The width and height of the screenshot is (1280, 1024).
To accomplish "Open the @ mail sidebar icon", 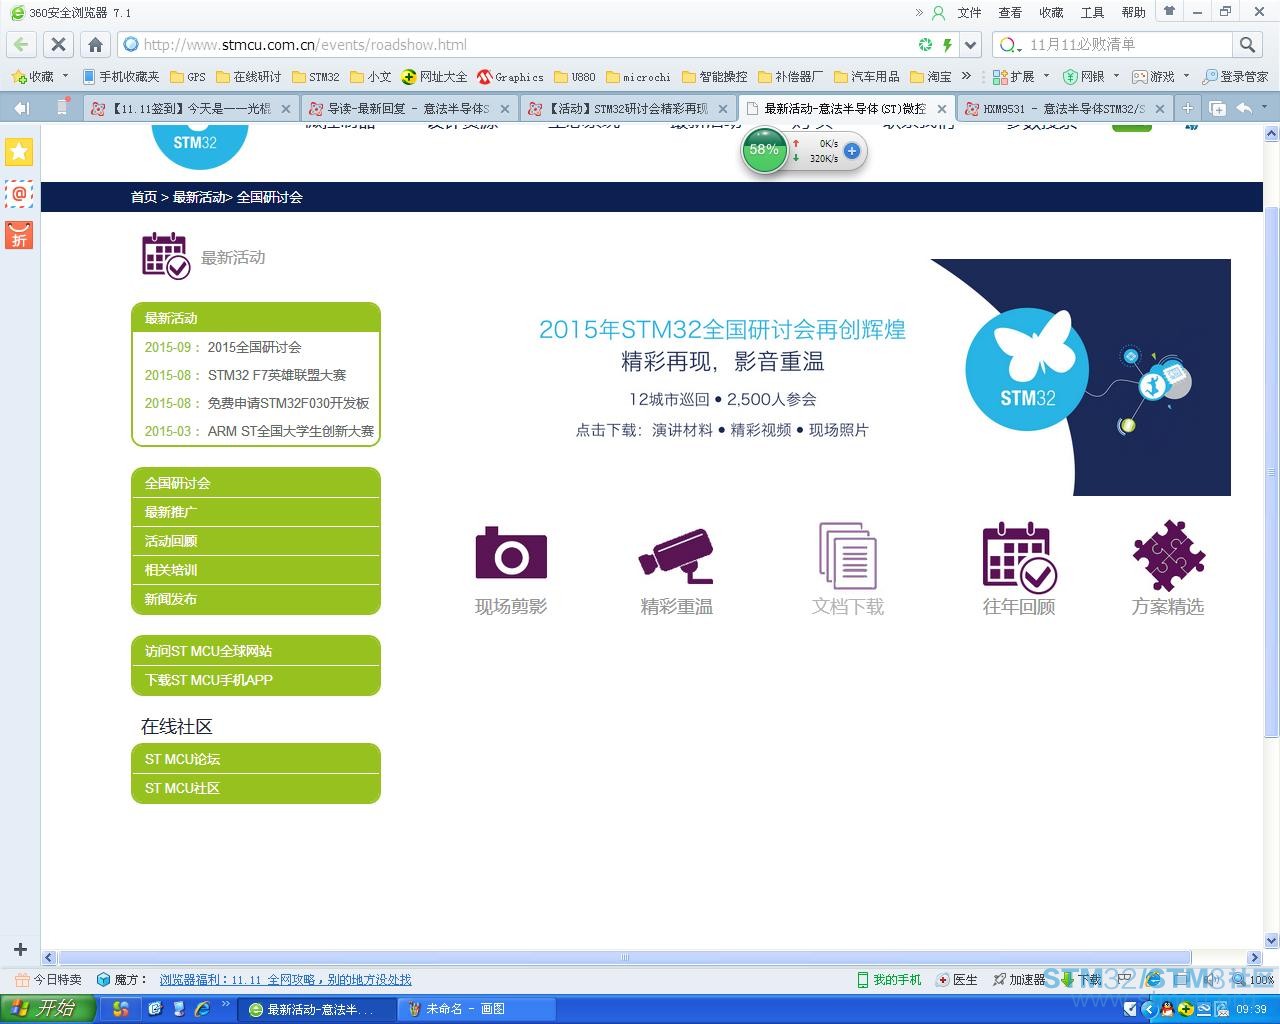I will tap(19, 194).
